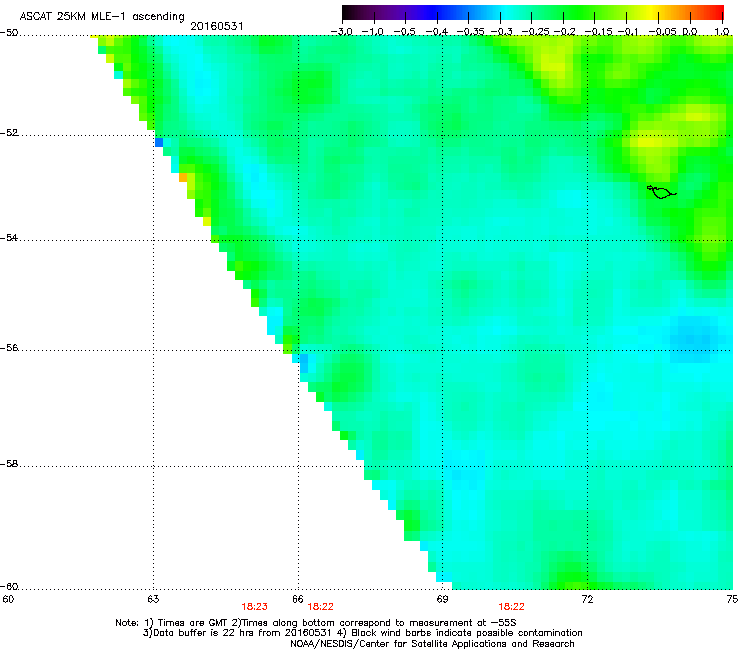The image size is (740, 650).
Task: Click the 18:22 time label beside longitude 66
Action: coord(320,607)
